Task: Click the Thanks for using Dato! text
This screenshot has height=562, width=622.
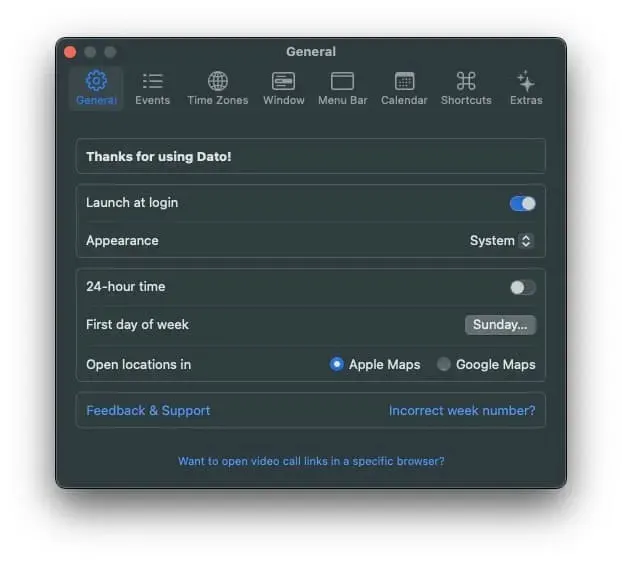Action: 159,157
